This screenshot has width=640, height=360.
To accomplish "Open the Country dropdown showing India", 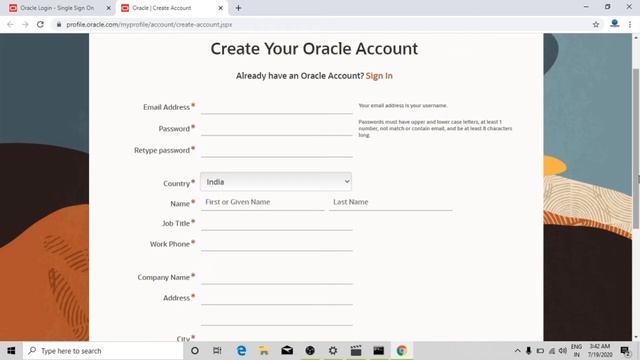I will [x=276, y=182].
